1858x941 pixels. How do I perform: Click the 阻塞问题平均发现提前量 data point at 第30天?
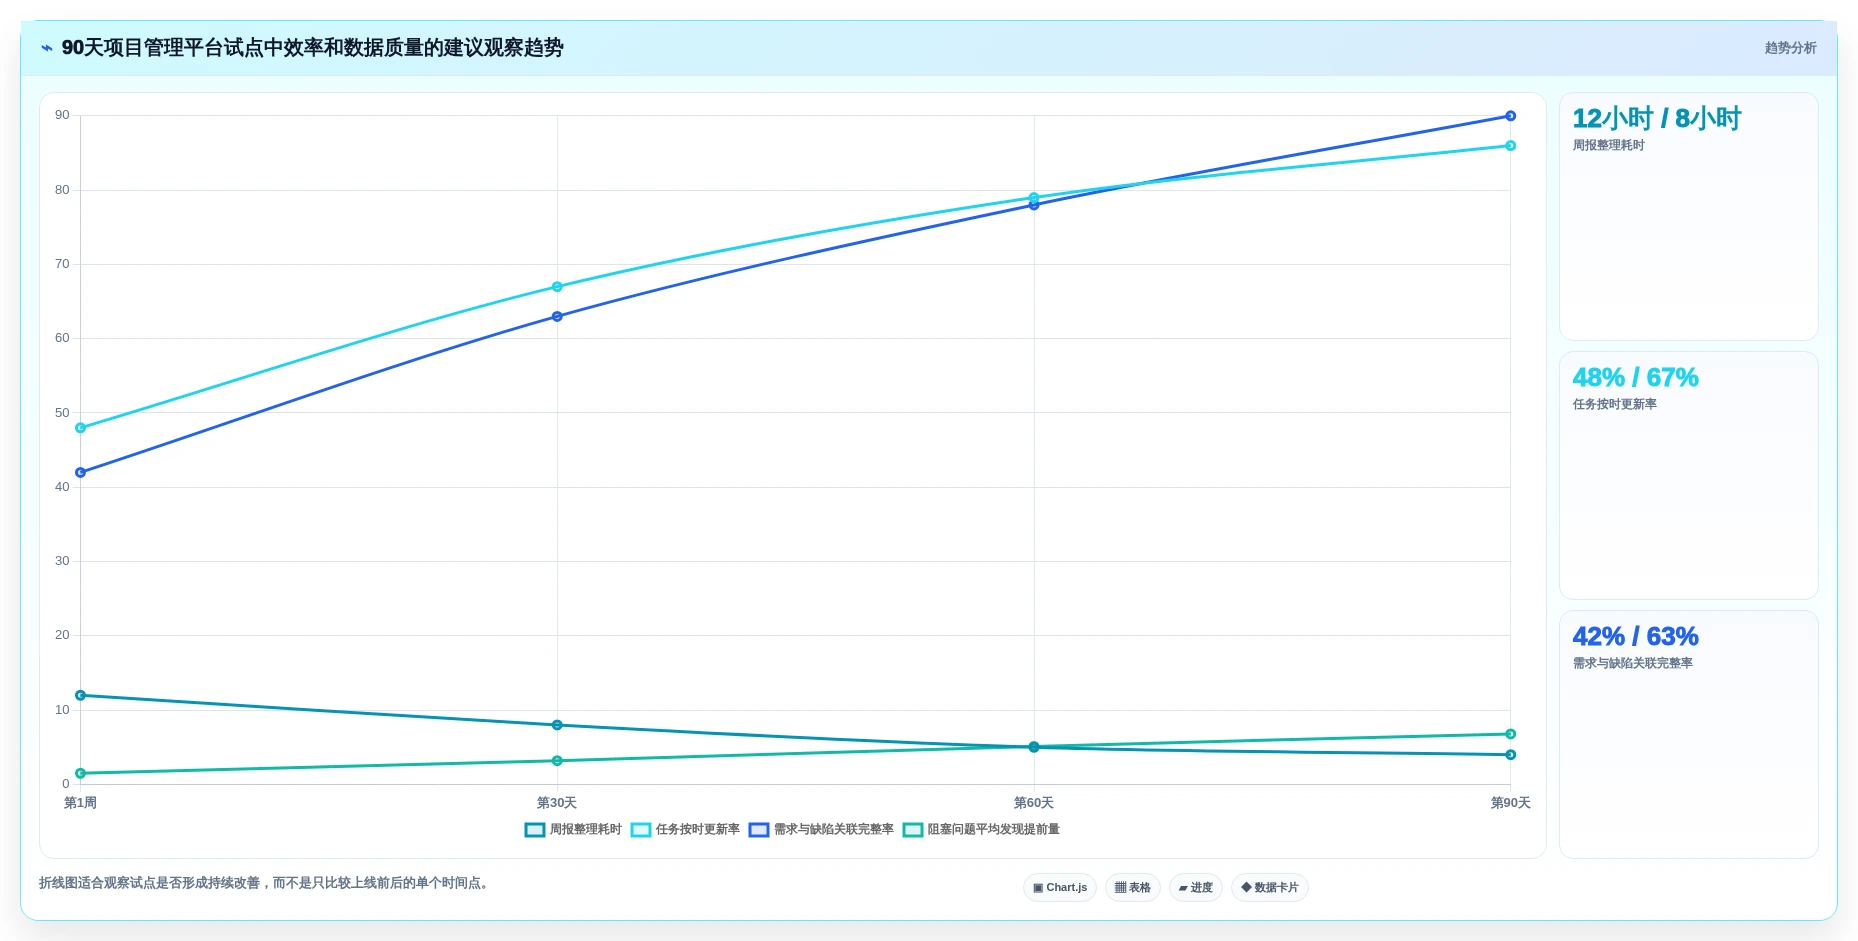click(557, 761)
